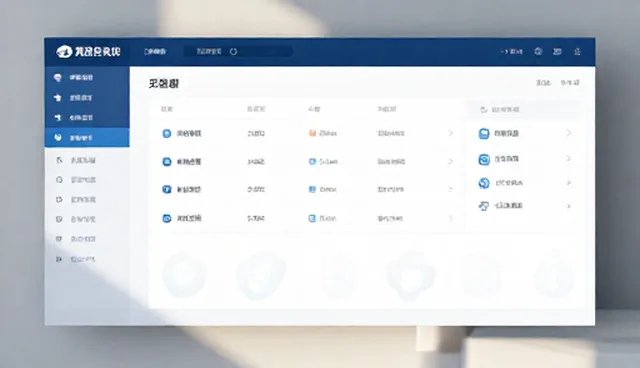Click the small blue type icon in the fourth row
Image resolution: width=640 pixels, height=368 pixels.
(x=312, y=218)
